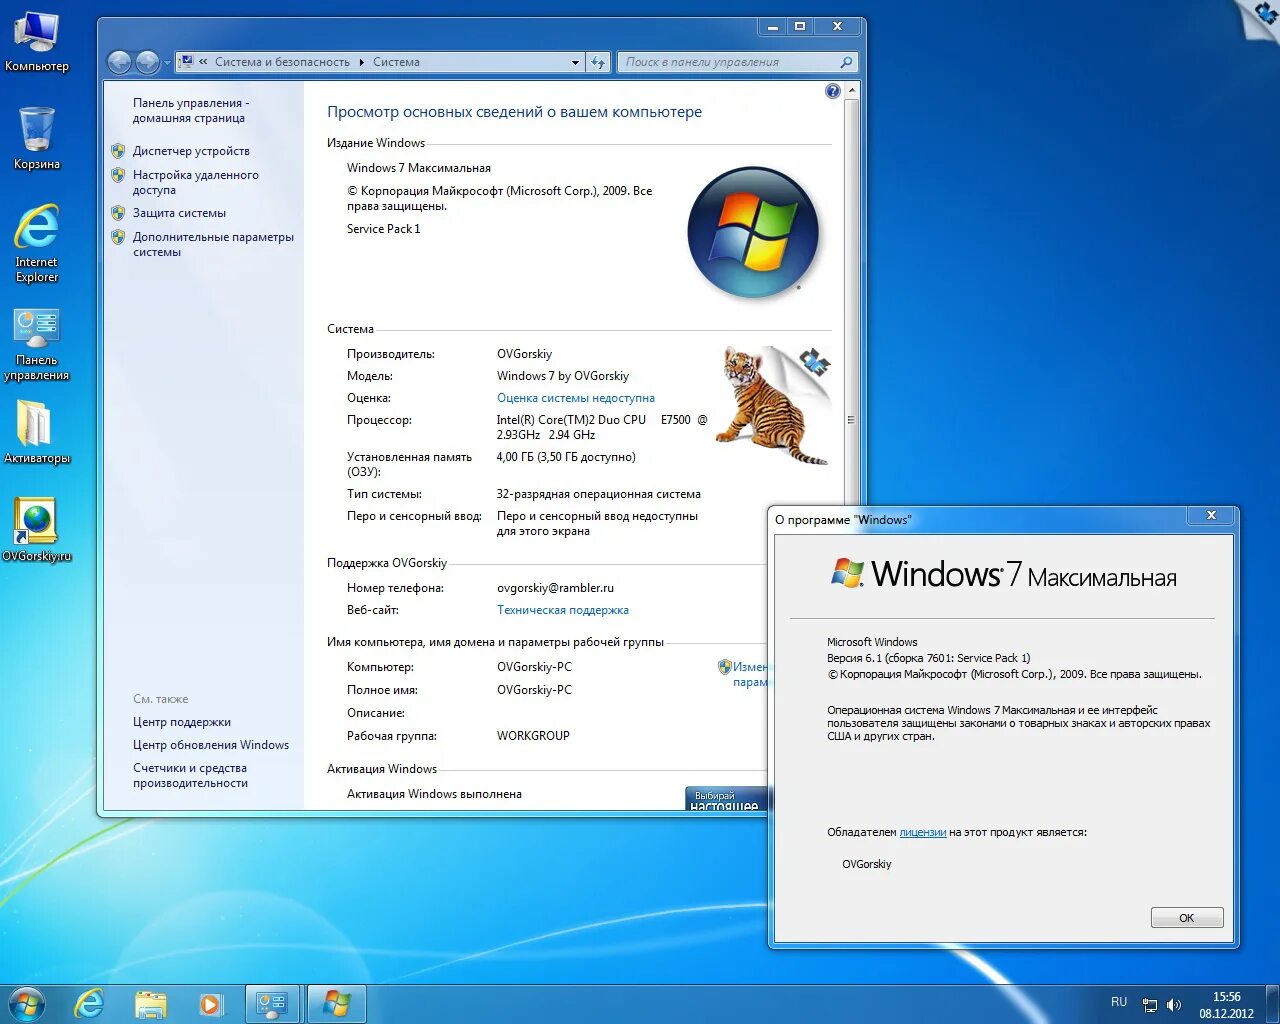1280x1024 pixels.
Task: Launch Internet Explorer from taskbar
Action: tap(90, 1004)
